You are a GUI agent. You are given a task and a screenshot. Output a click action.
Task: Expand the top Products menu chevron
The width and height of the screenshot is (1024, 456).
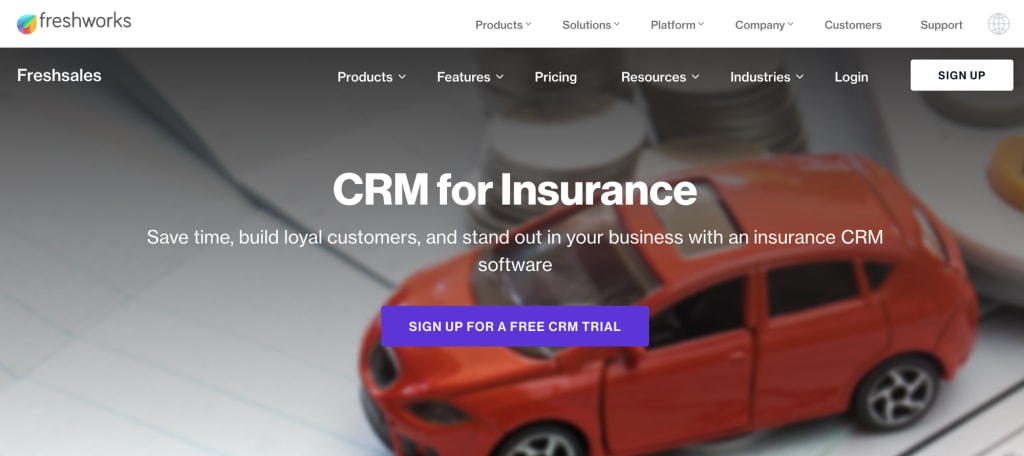(528, 24)
